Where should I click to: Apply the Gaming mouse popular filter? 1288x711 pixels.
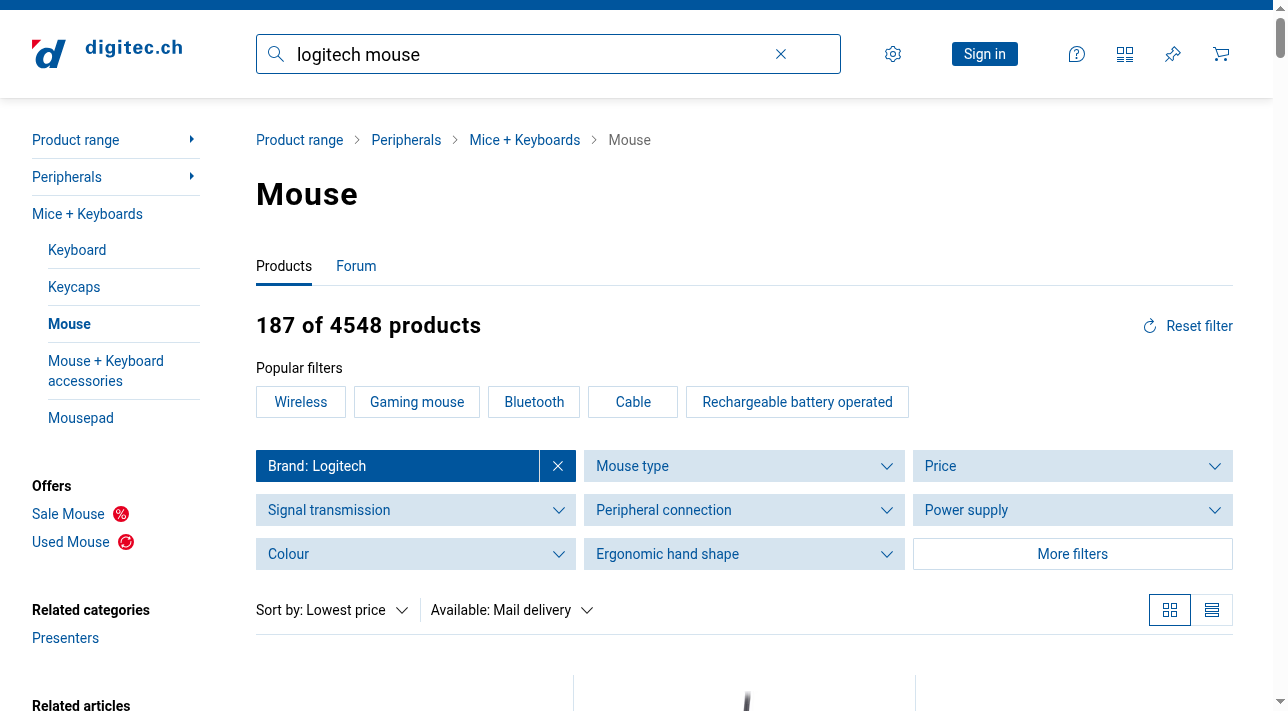[x=417, y=402]
